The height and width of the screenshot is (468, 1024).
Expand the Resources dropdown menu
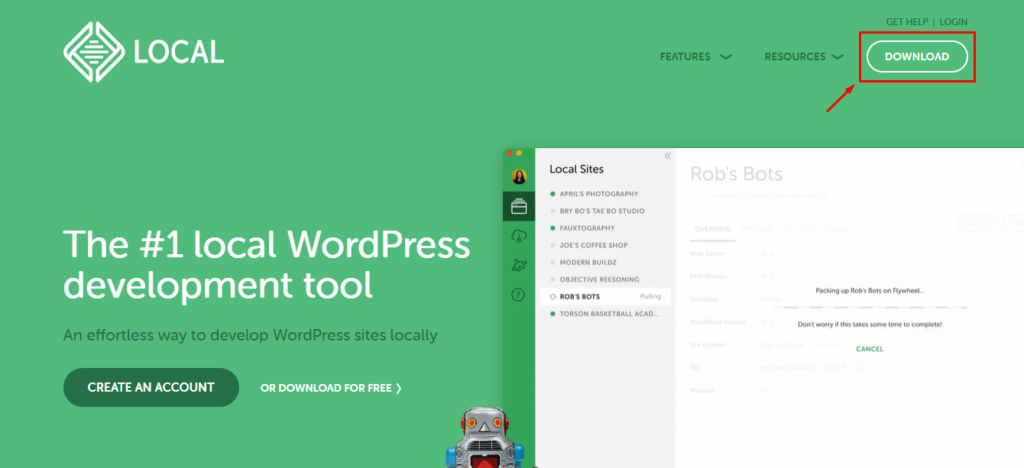click(803, 57)
